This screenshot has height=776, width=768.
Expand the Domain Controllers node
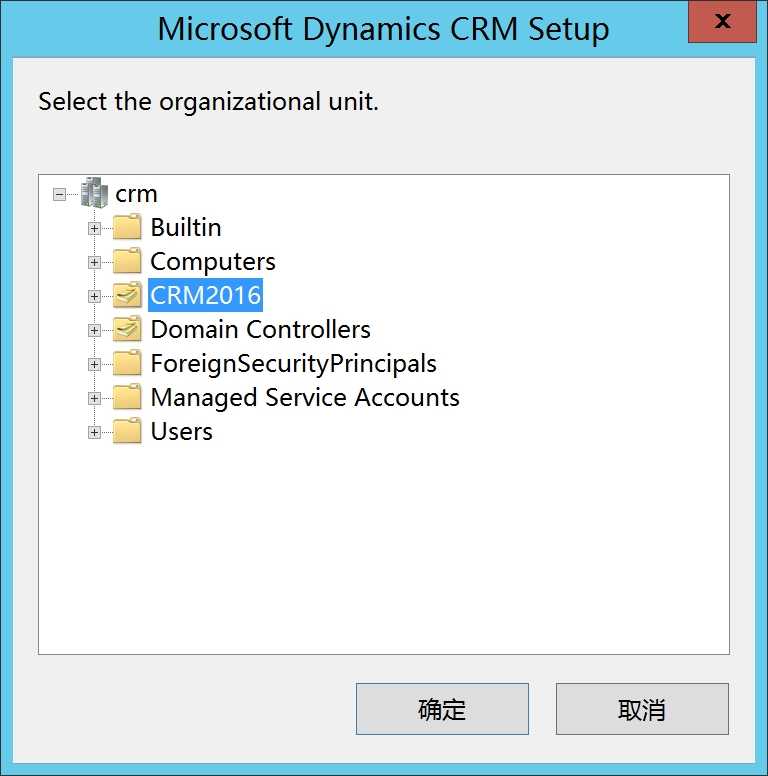94,331
